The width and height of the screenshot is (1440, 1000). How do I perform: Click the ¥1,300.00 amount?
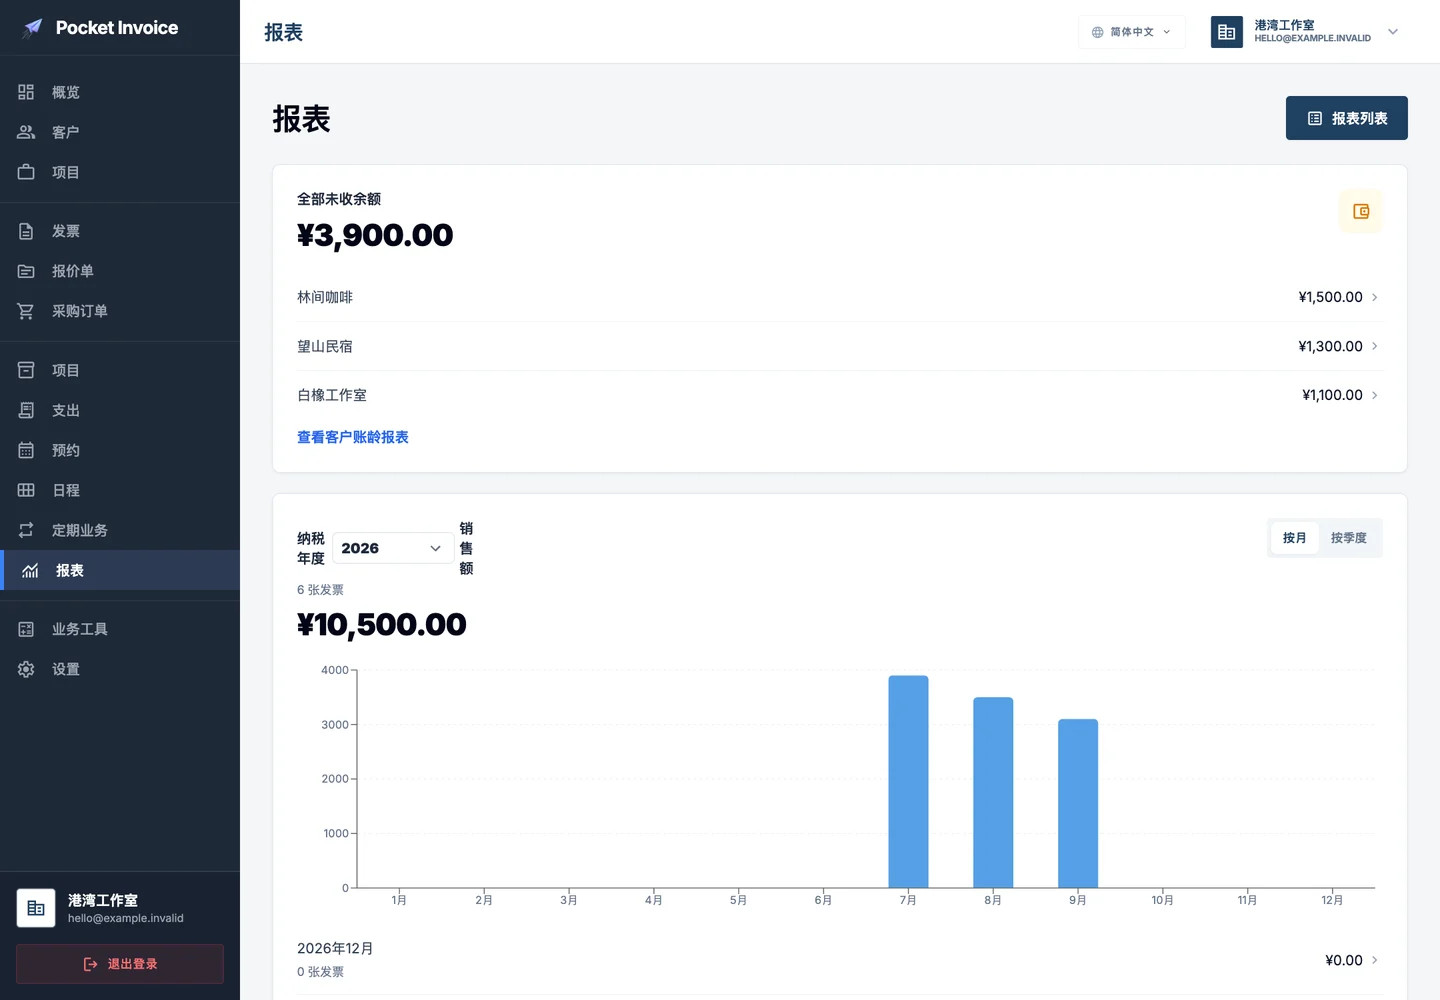pyautogui.click(x=1331, y=346)
